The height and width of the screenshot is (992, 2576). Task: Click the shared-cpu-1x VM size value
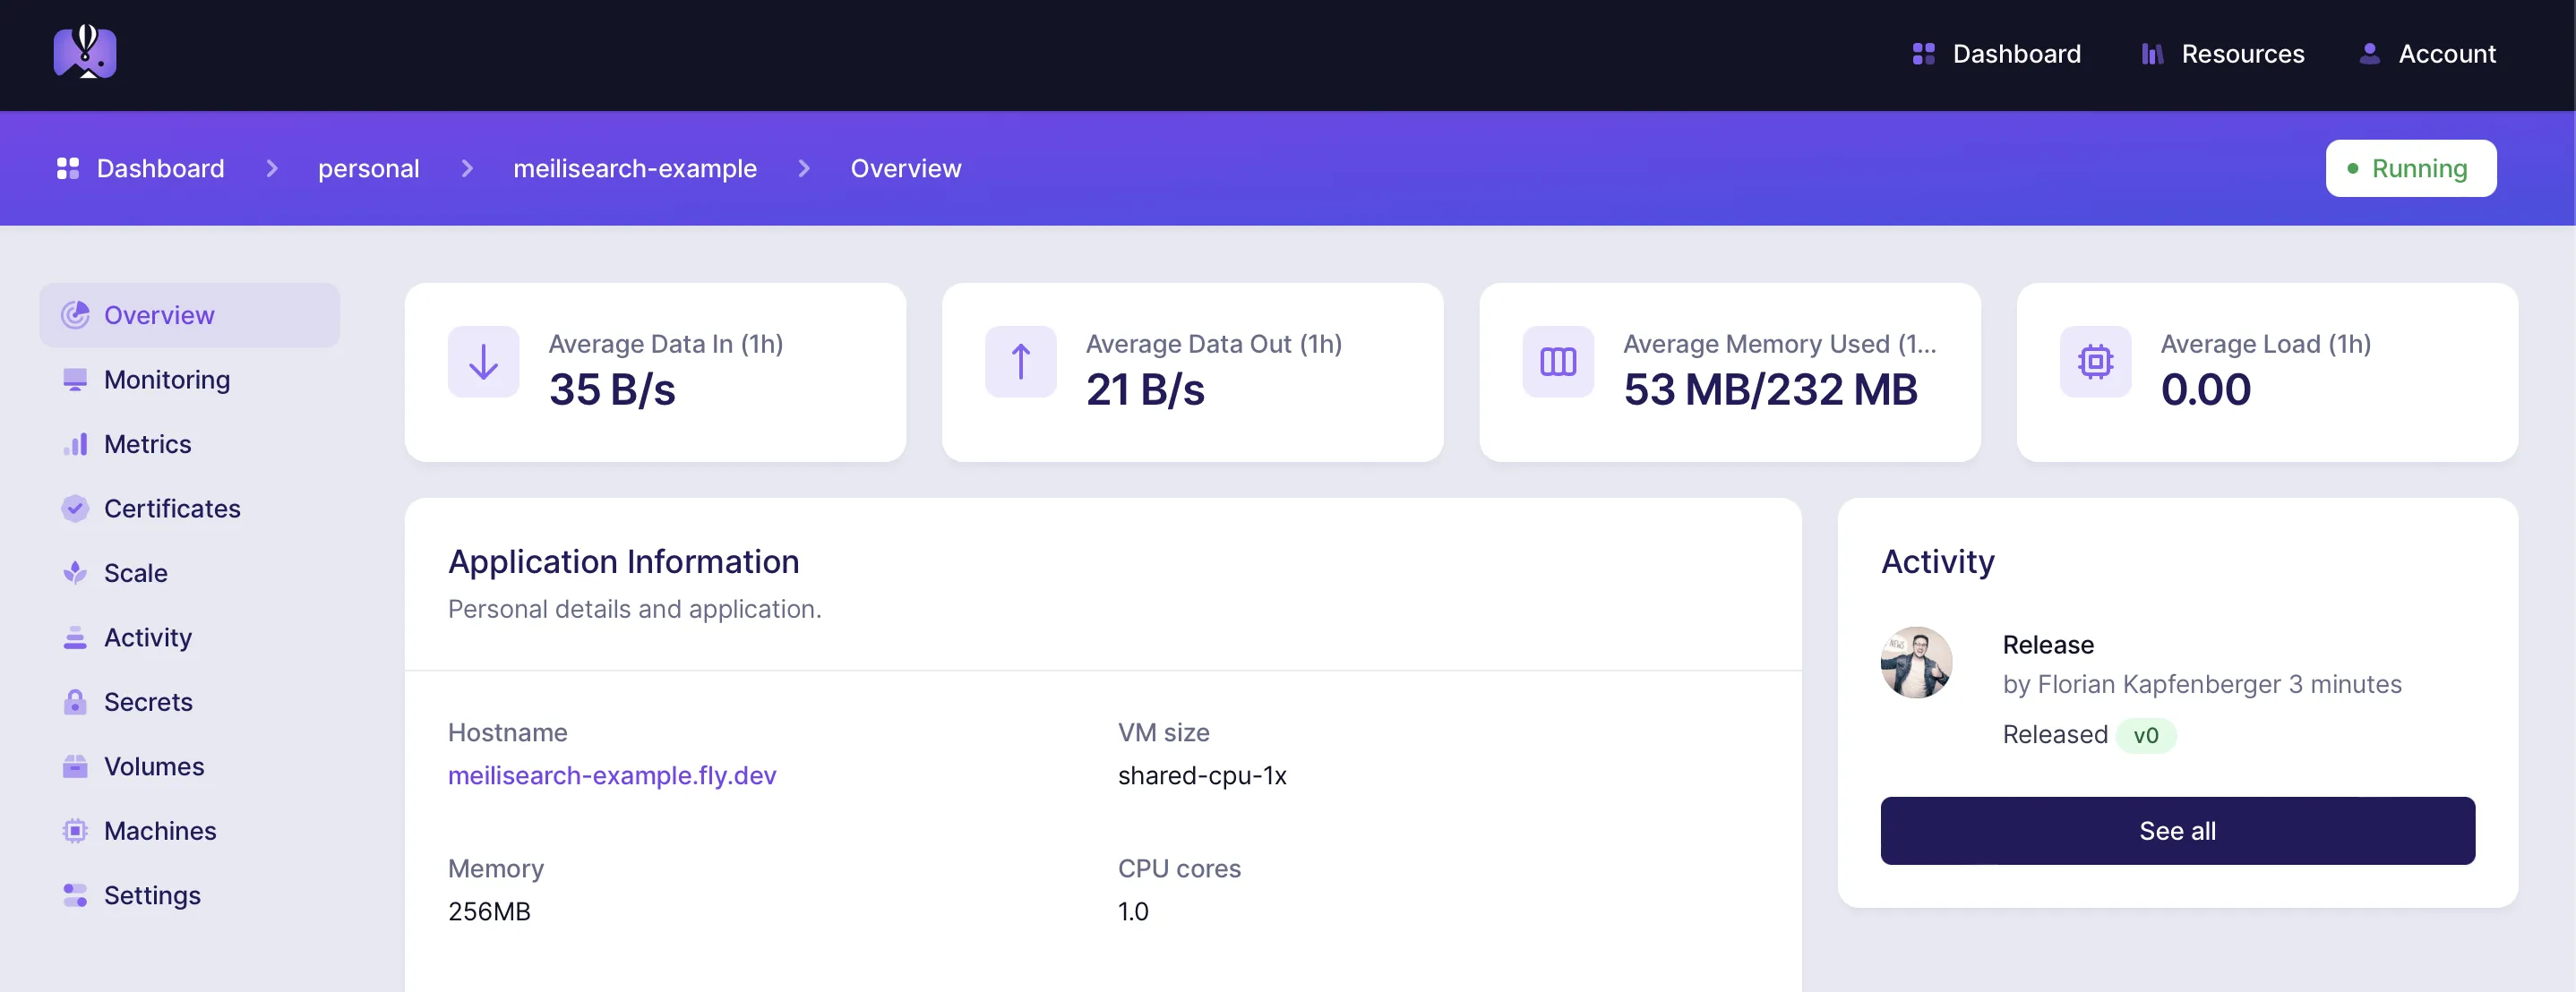1202,775
